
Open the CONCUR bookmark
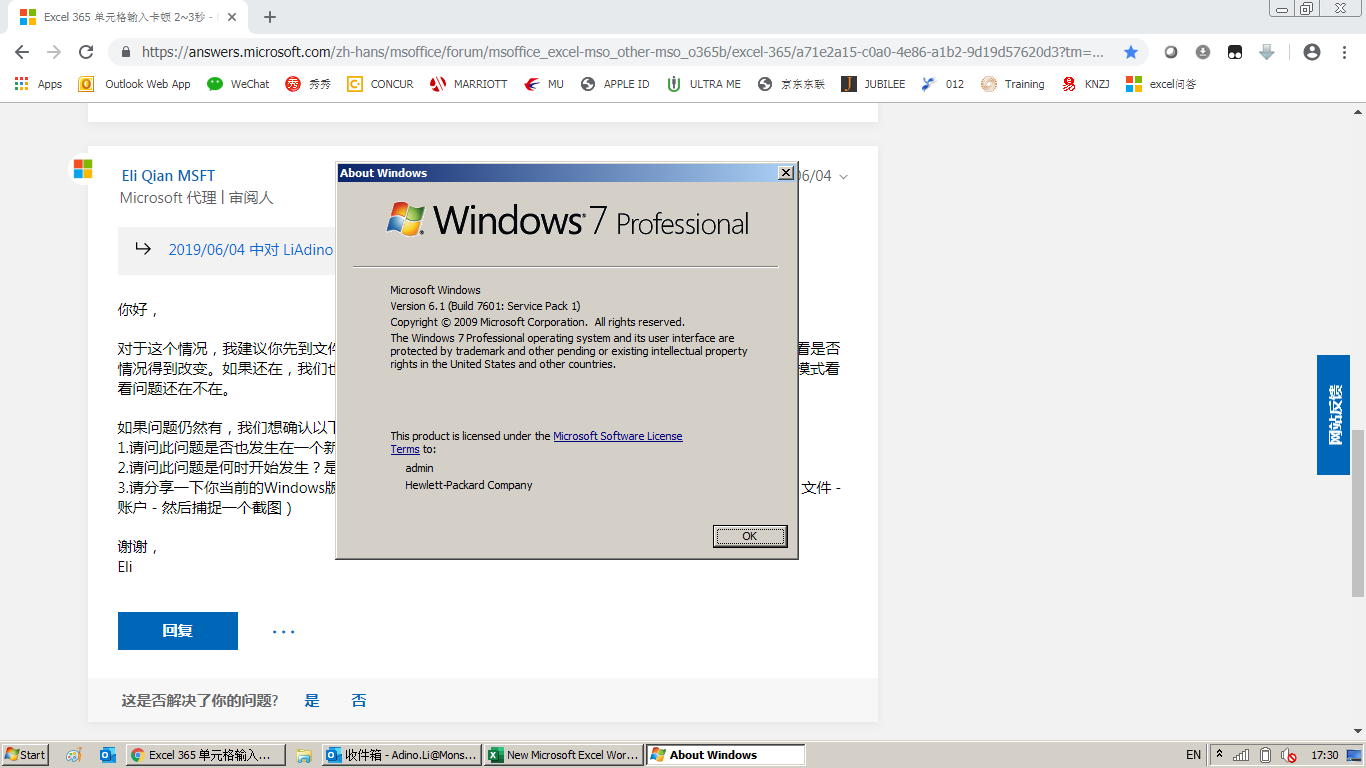(x=380, y=84)
